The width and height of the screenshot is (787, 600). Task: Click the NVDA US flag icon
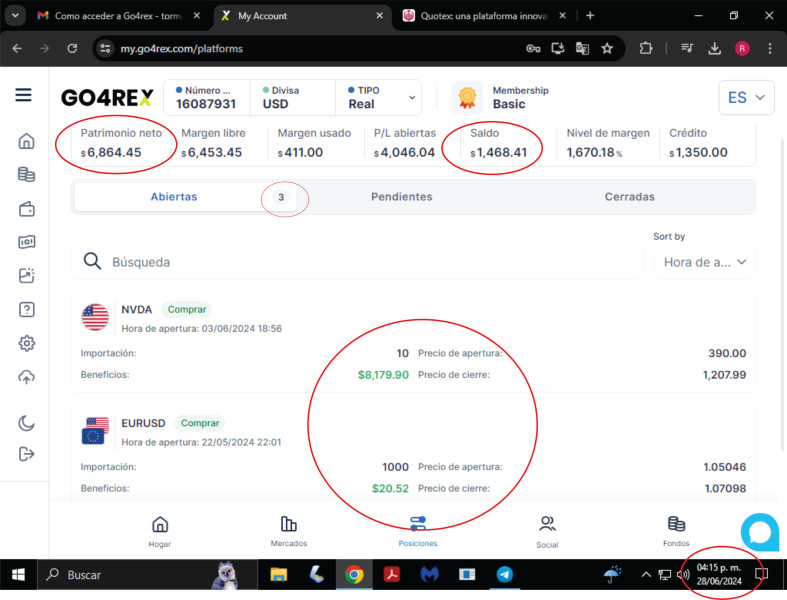pyautogui.click(x=95, y=317)
